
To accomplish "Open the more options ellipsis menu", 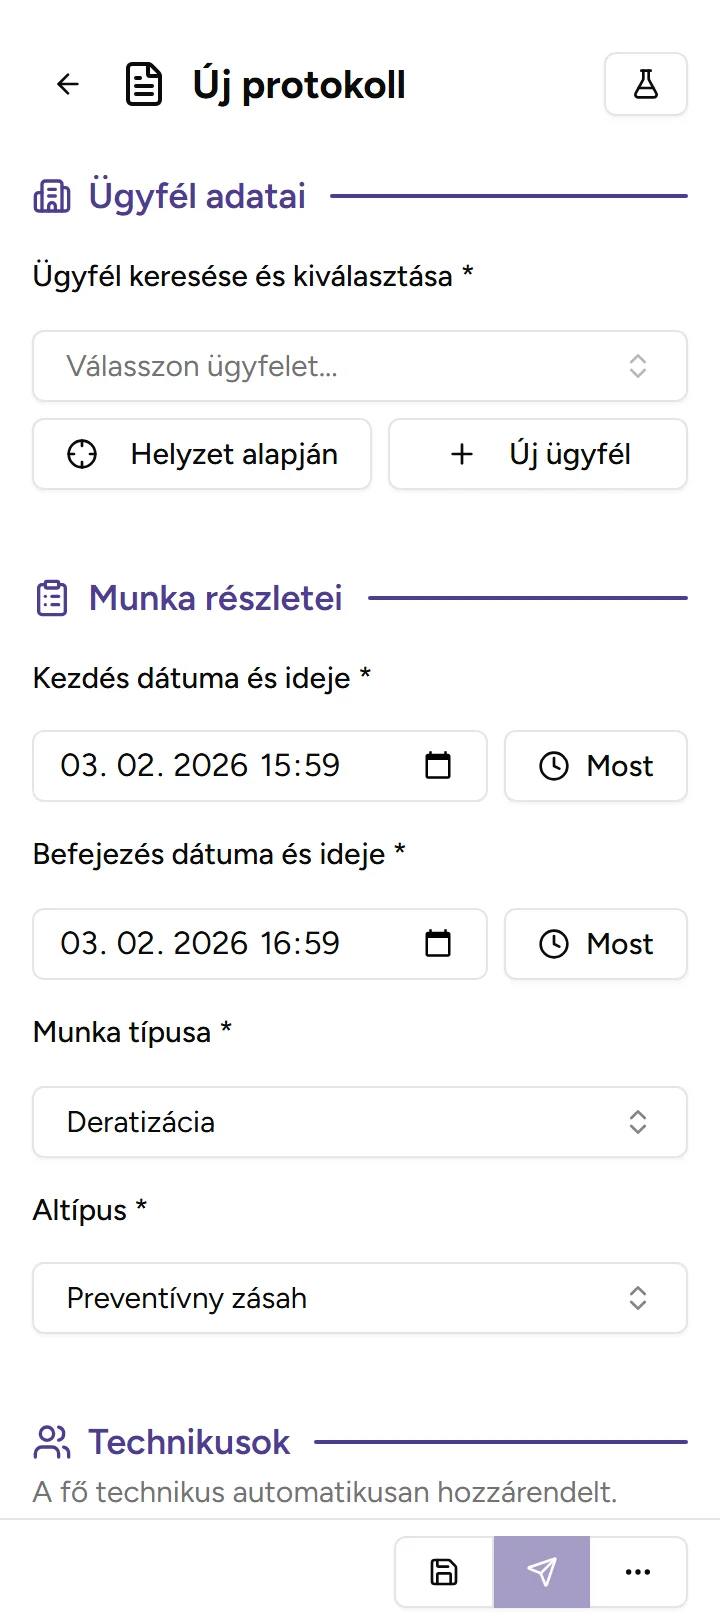I will point(637,1571).
